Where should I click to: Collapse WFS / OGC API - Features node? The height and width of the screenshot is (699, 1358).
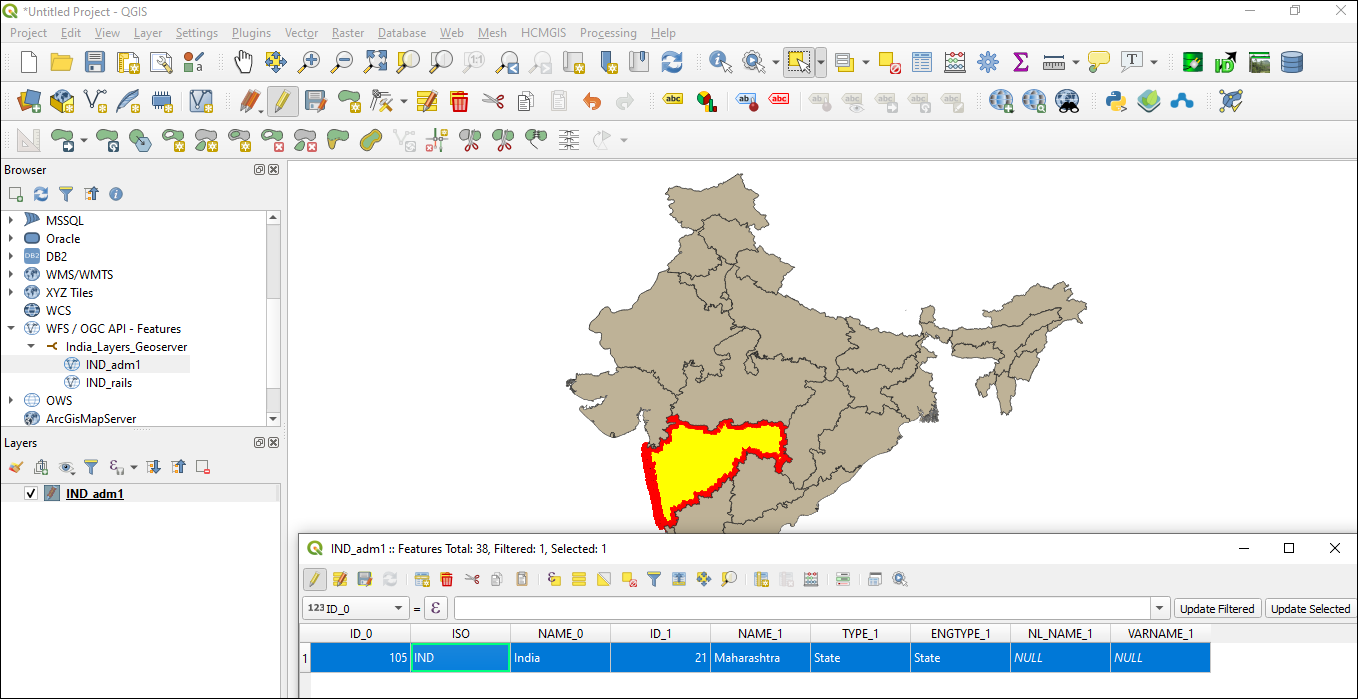[x=11, y=329]
